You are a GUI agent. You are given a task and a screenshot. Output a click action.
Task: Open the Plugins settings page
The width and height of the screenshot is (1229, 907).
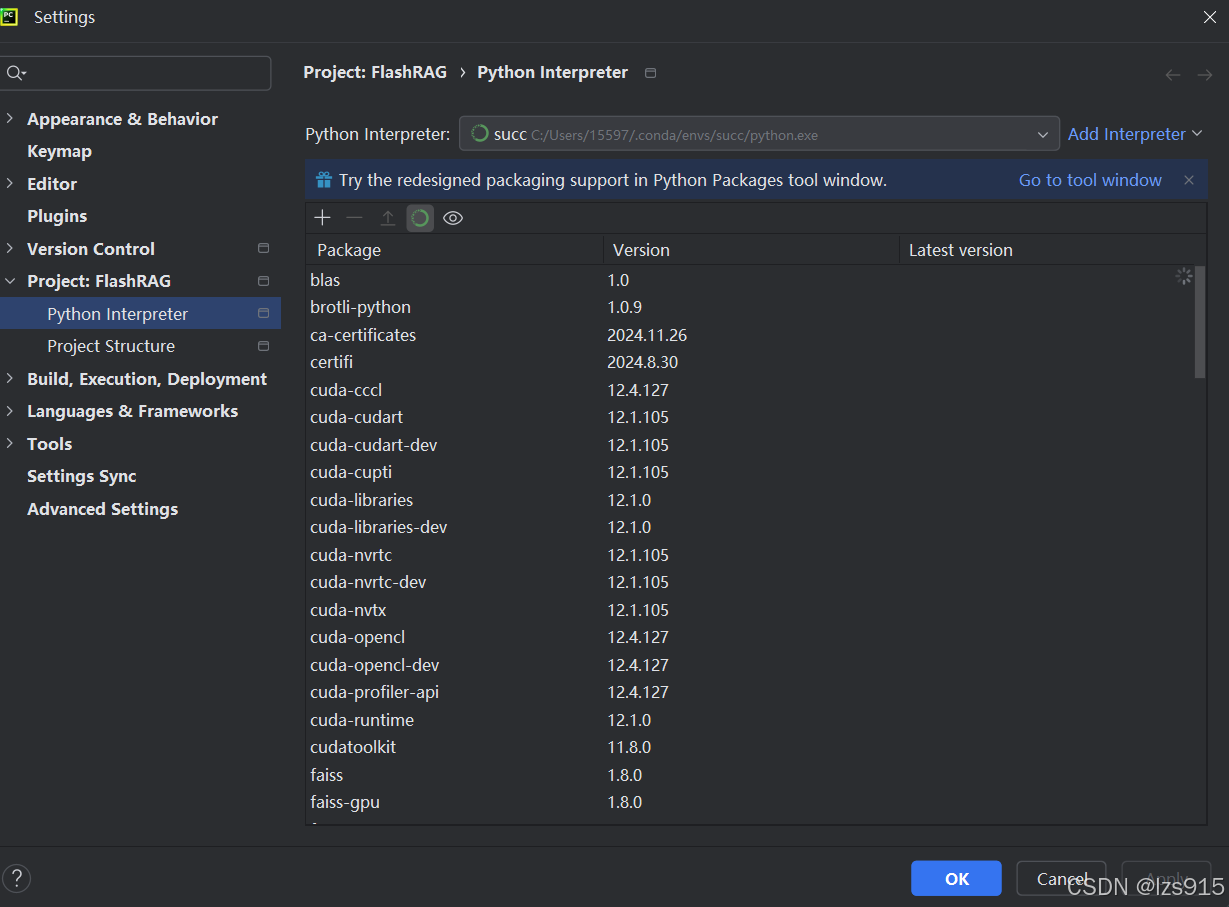[57, 216]
